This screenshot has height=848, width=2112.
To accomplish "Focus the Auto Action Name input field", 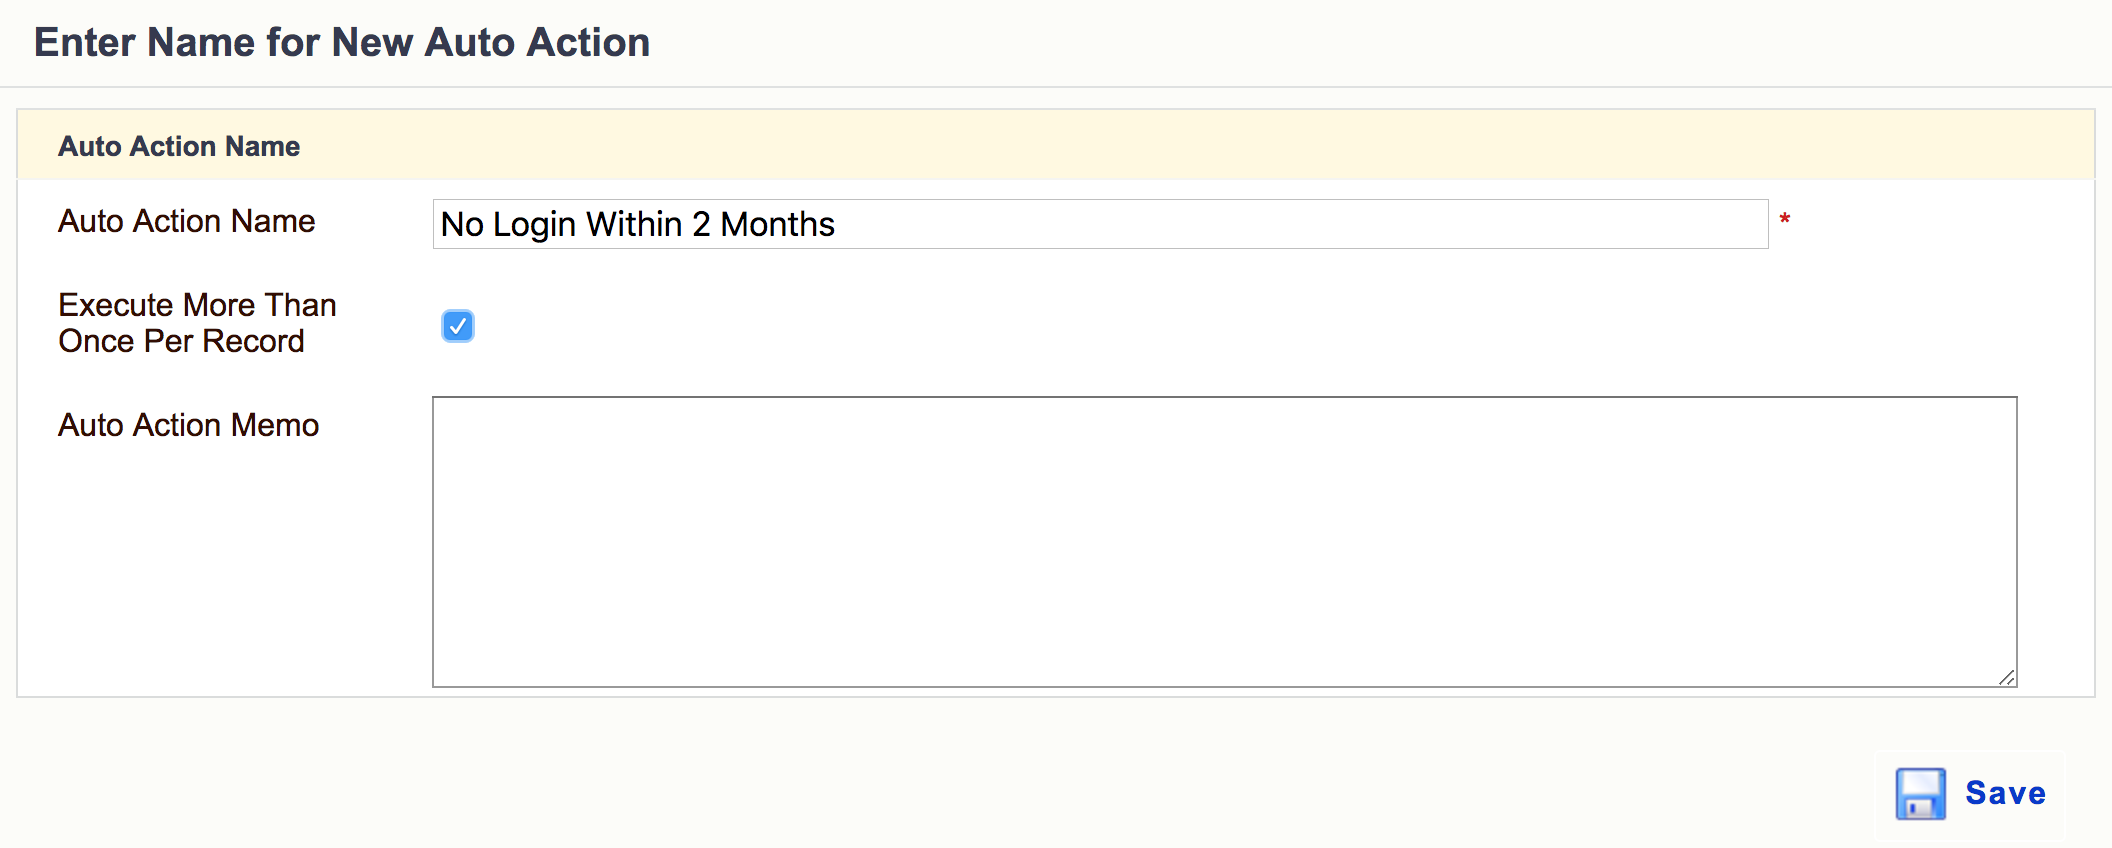I will pos(1100,224).
